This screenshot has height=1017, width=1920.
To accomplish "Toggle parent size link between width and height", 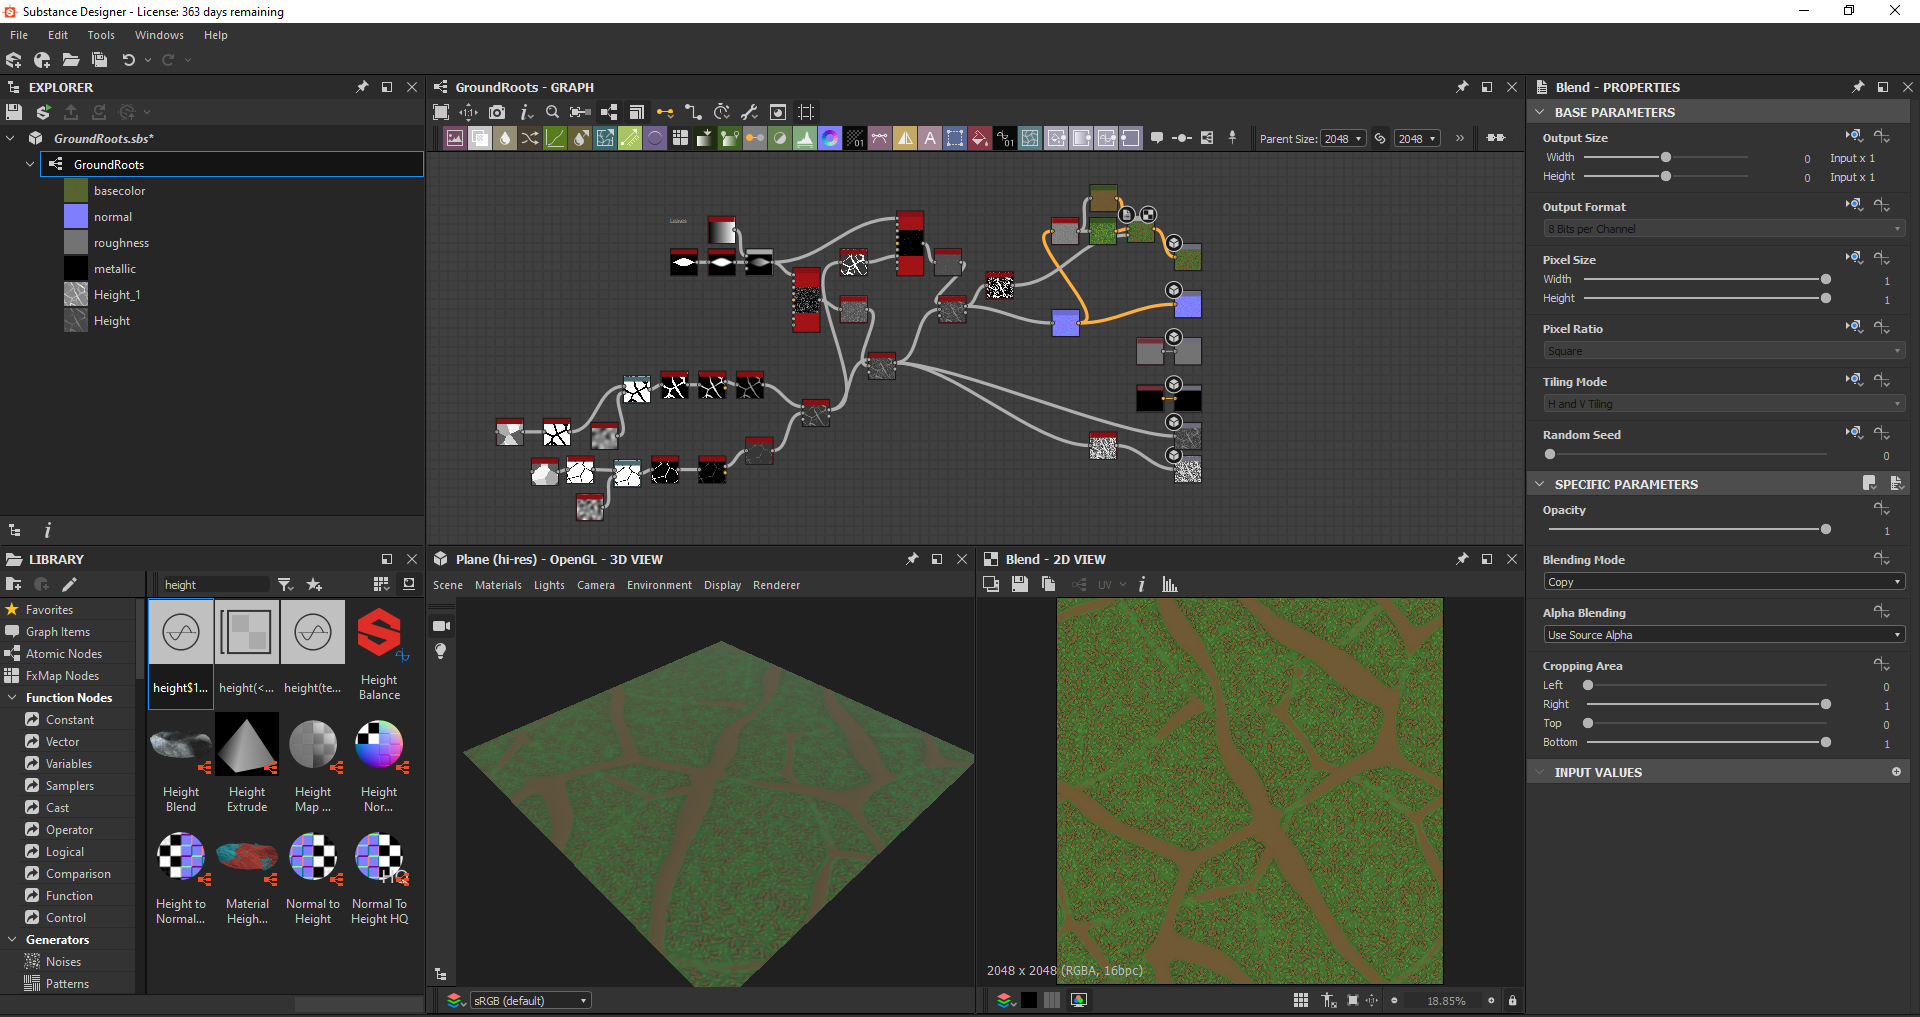I will [1380, 138].
